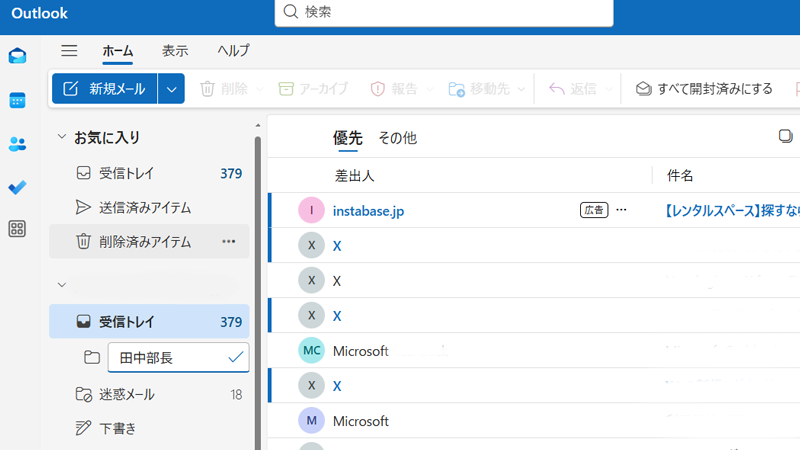Select the highlighted 受信トレイ account folder
Screen dimensions: 800x450
149,321
